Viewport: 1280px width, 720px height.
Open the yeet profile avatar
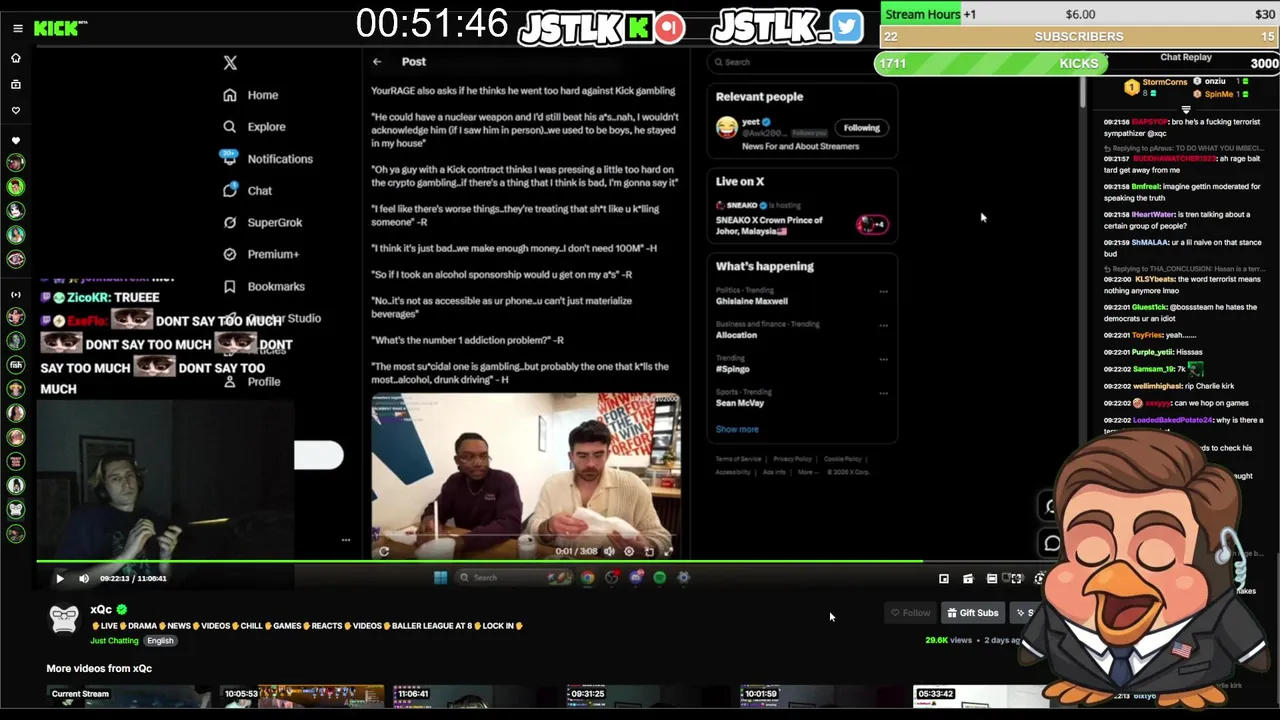tap(727, 127)
